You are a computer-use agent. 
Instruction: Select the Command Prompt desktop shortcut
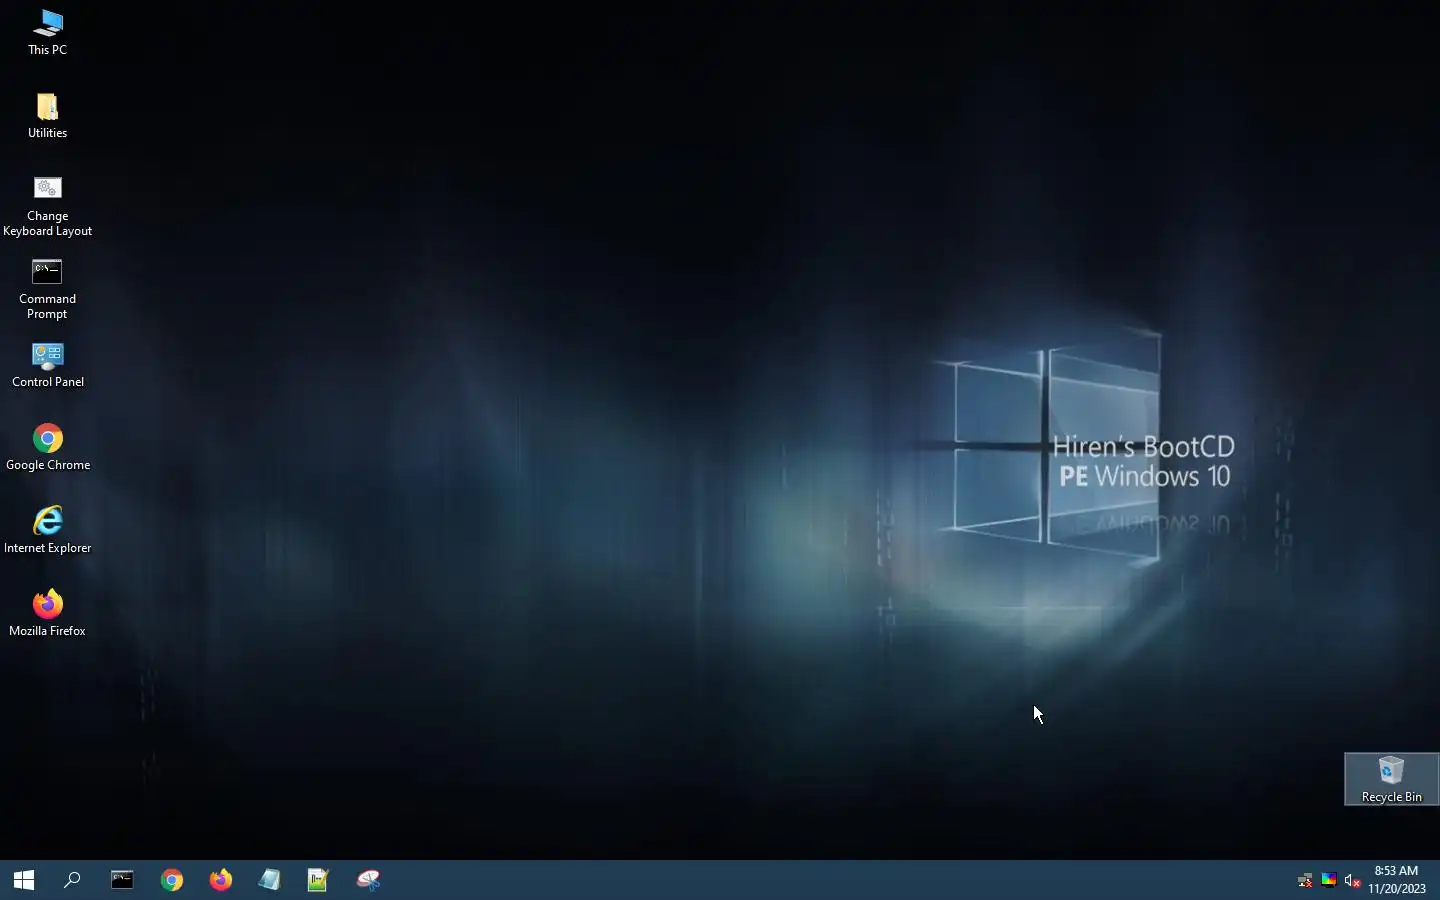(47, 290)
